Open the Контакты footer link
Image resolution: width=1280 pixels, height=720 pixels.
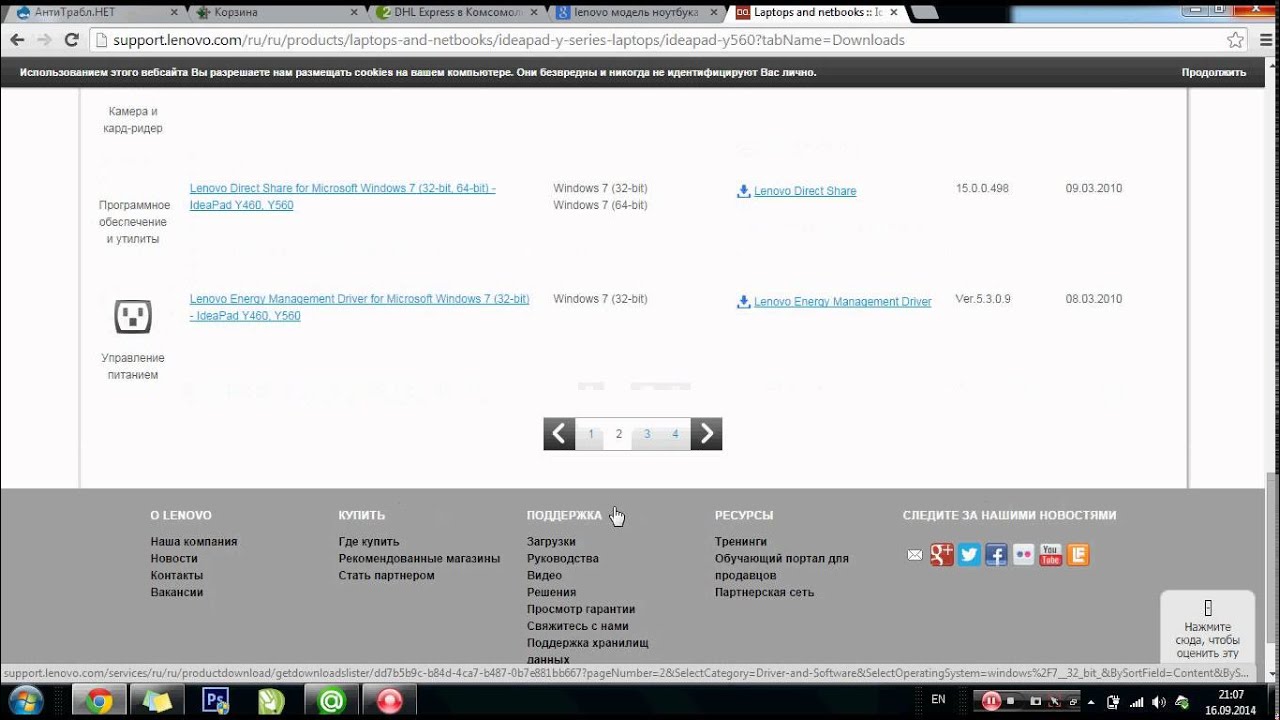click(177, 575)
